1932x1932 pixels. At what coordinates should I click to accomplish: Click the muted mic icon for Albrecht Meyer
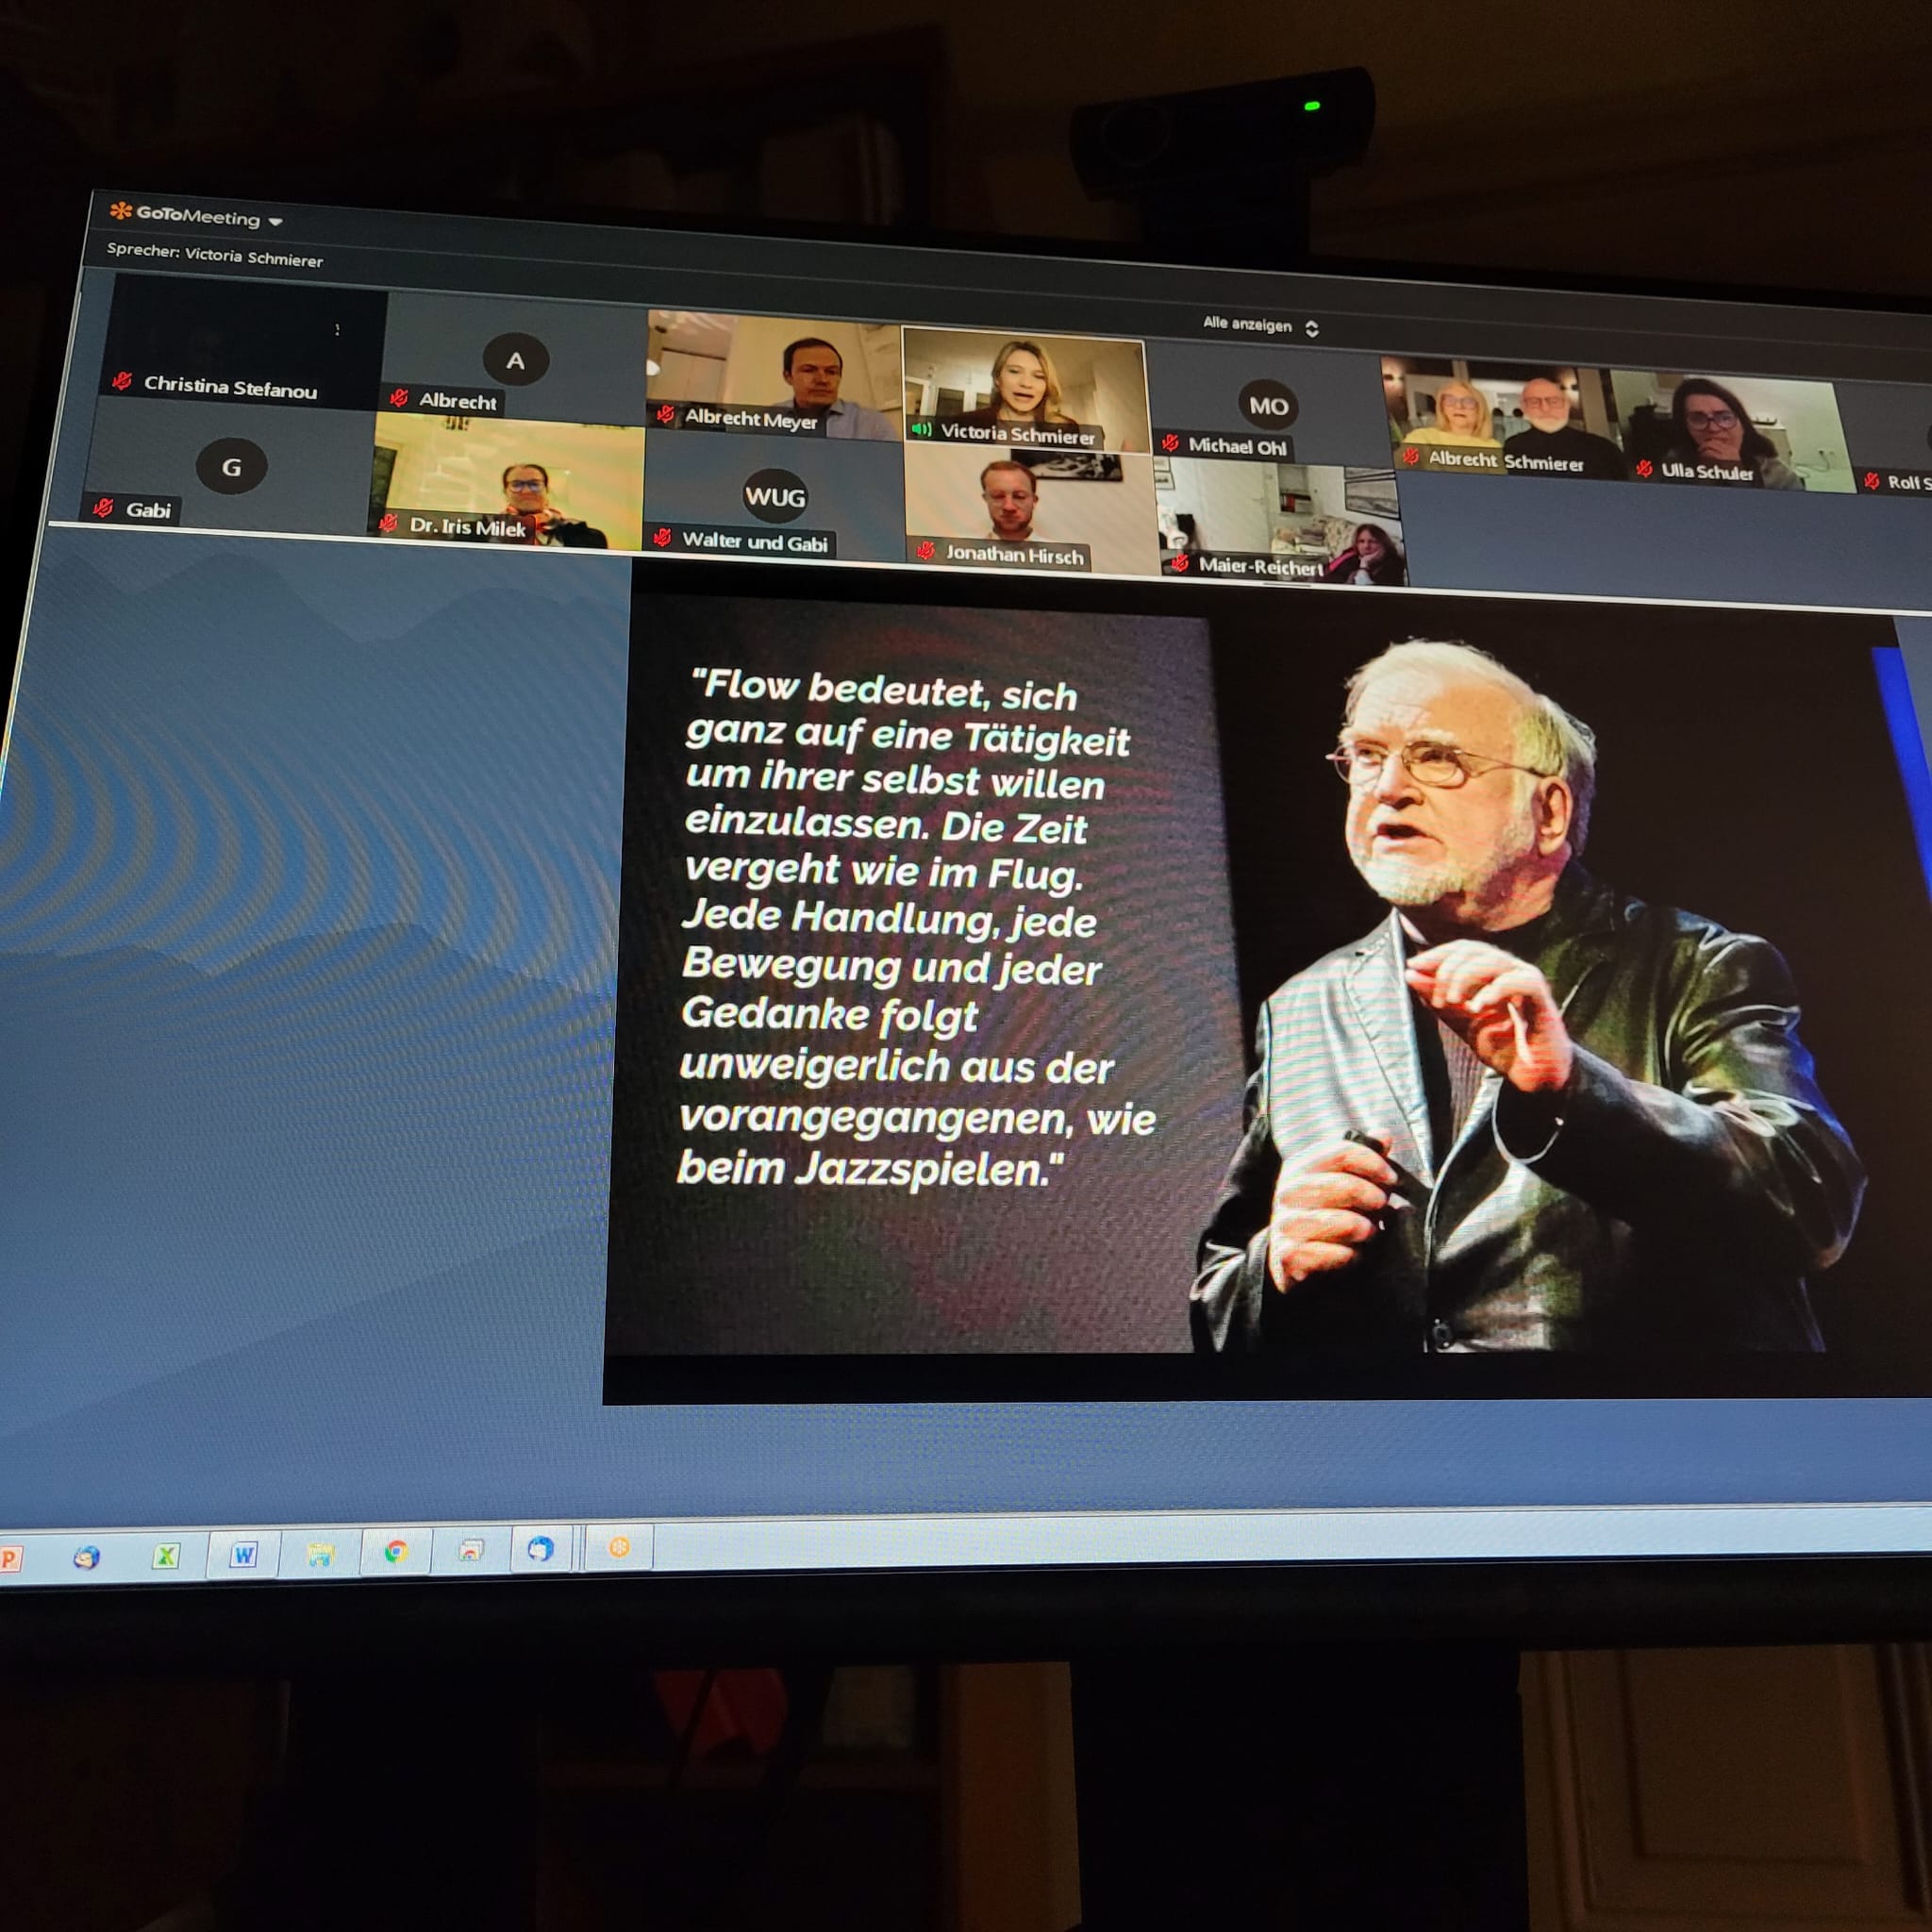[x=665, y=414]
